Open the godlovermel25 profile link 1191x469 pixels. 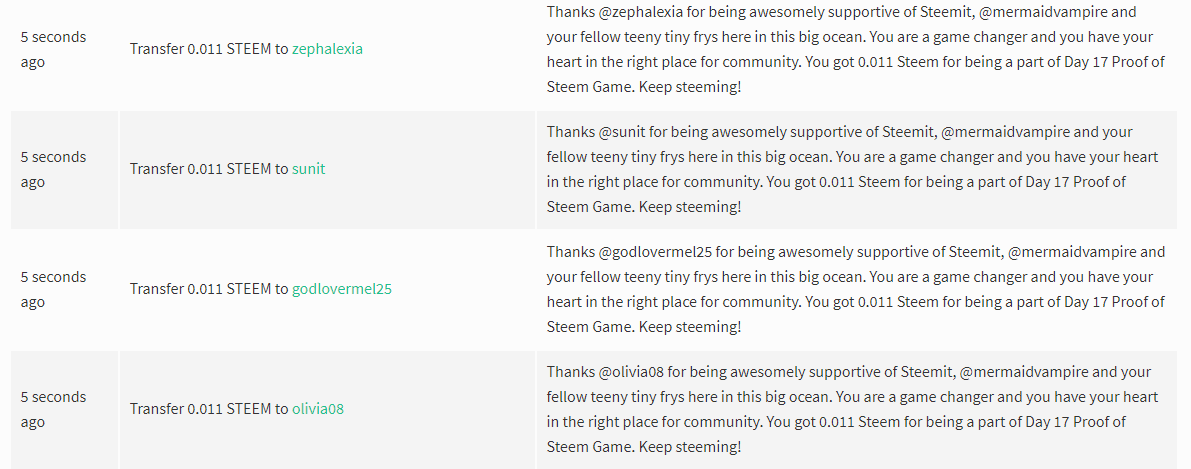pos(342,289)
